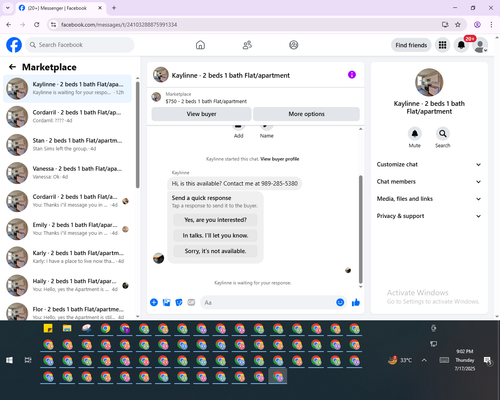The width and height of the screenshot is (500, 400).
Task: Expand Privacy & support section
Action: tap(429, 216)
